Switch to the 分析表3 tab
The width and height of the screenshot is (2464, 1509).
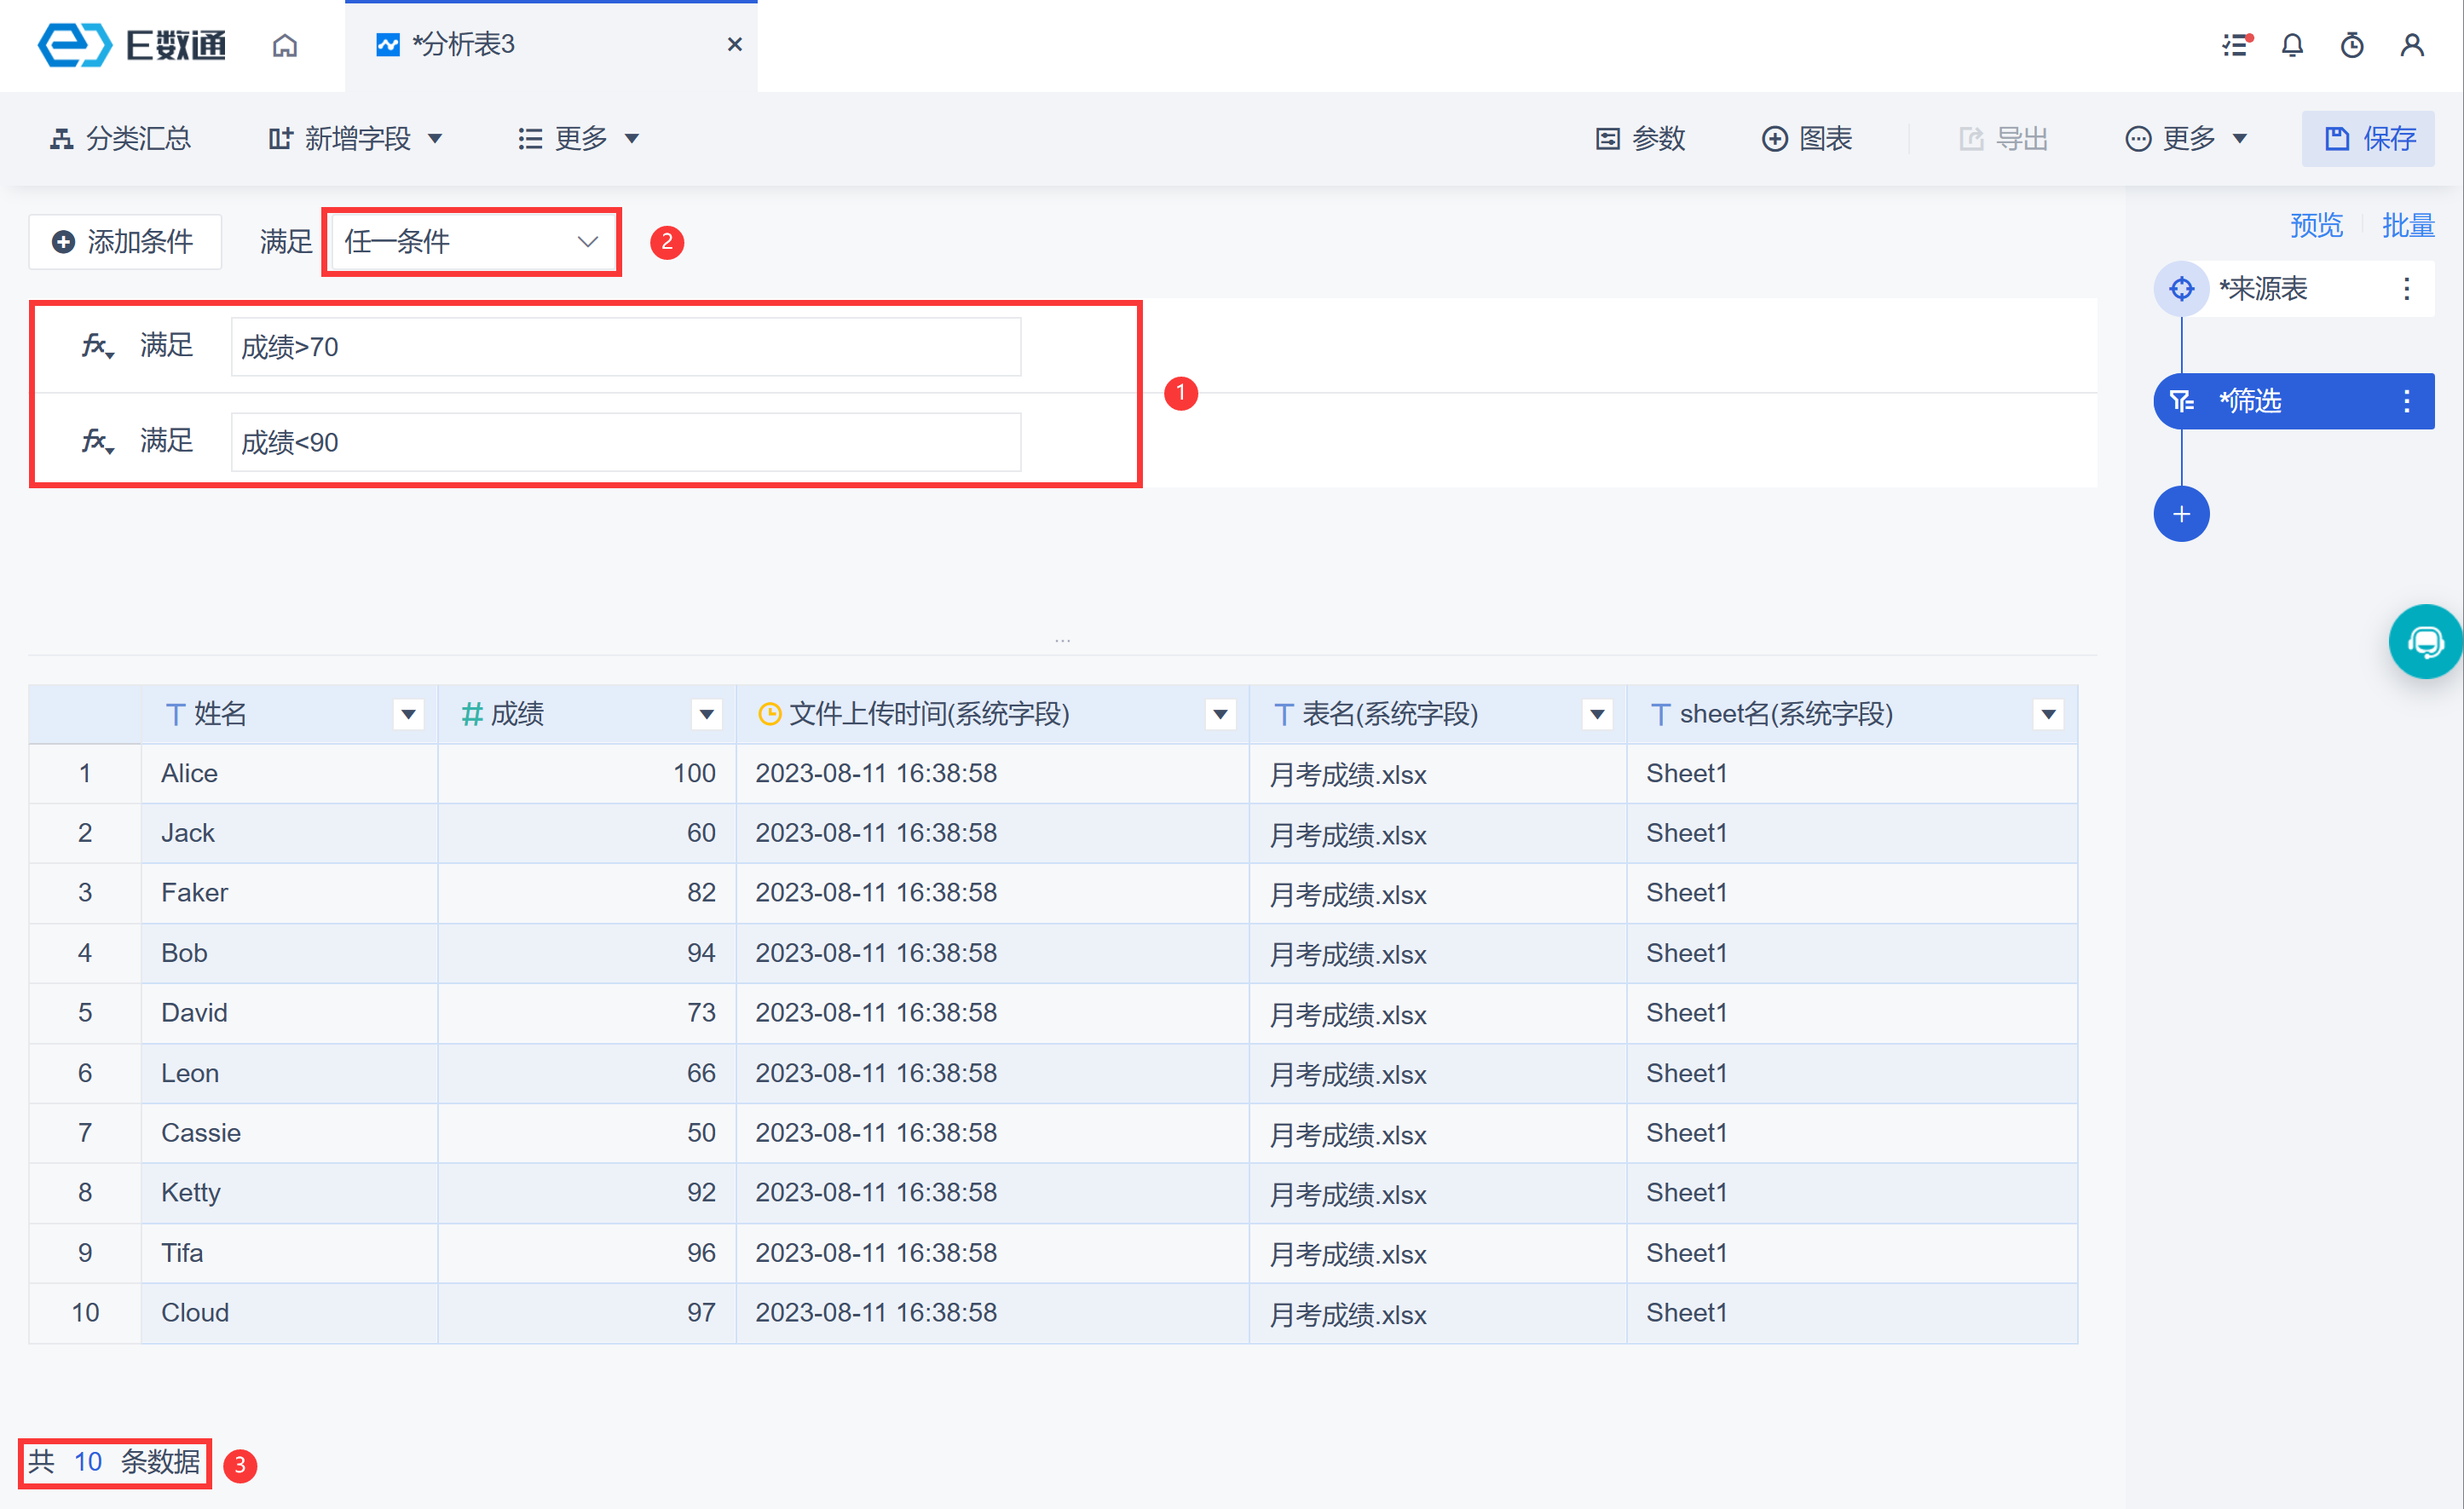point(464,45)
